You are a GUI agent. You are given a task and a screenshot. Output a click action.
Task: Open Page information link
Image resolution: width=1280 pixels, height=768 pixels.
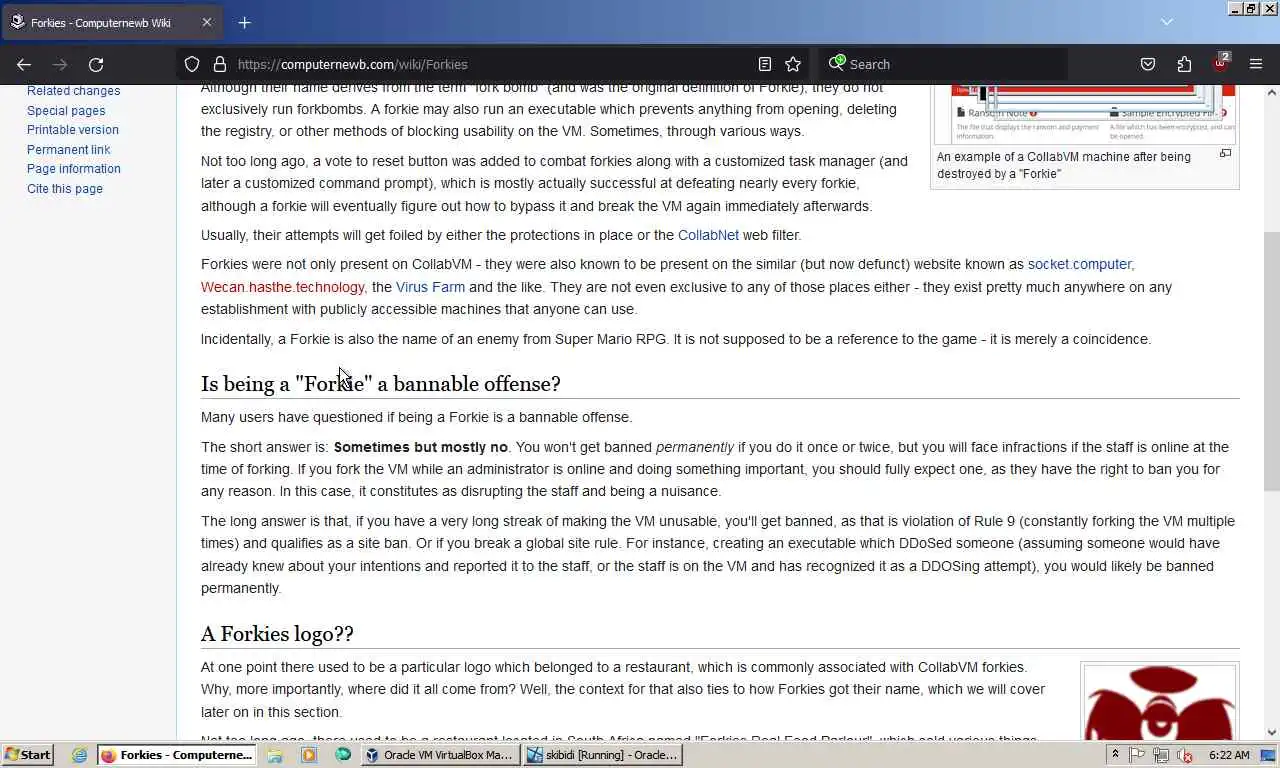[x=74, y=169]
